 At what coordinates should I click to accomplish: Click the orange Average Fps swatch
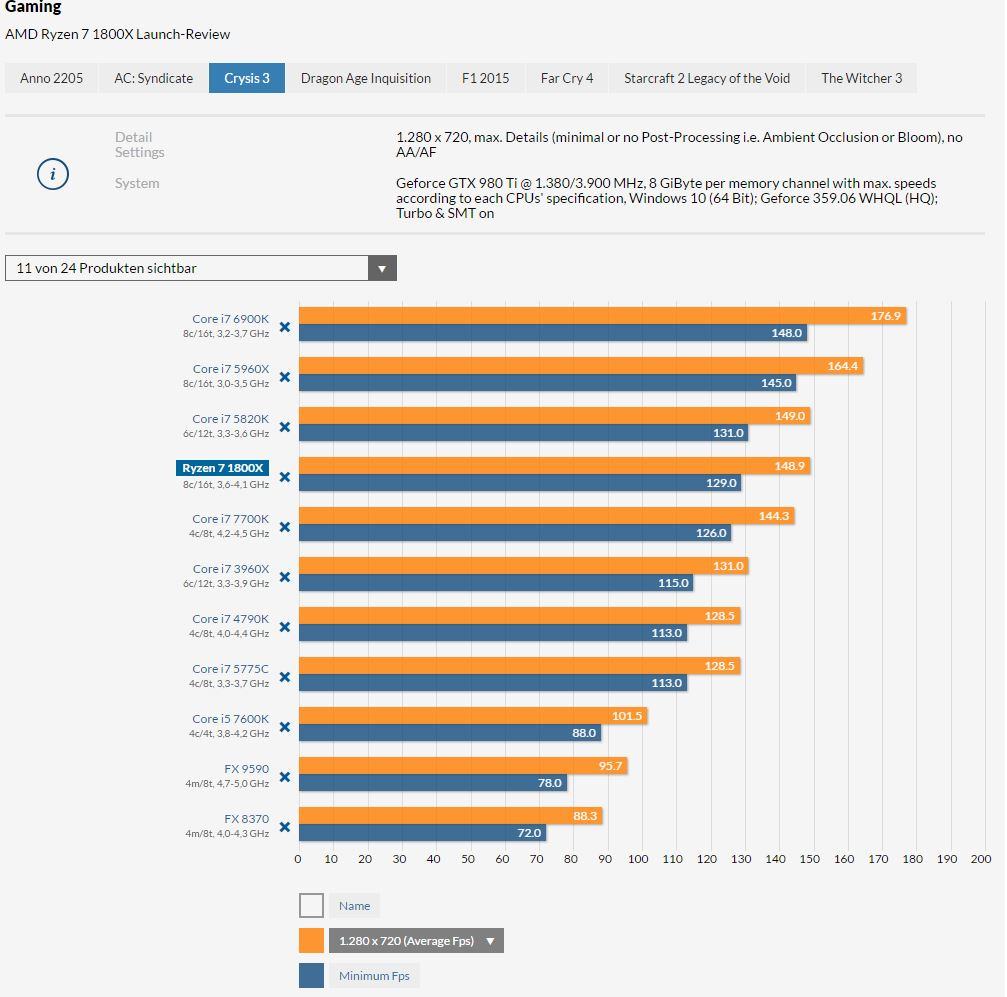tap(311, 941)
